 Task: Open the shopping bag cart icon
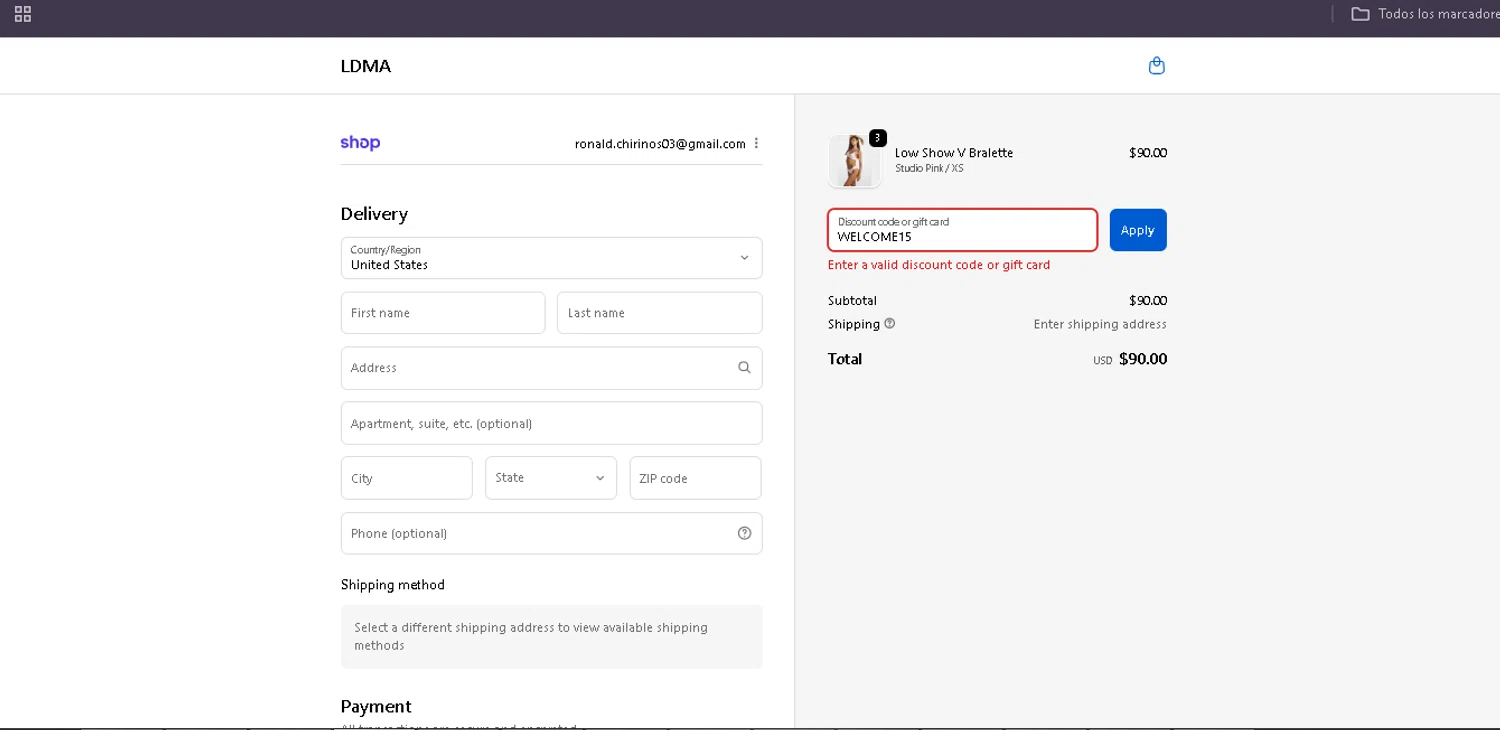click(x=1157, y=66)
